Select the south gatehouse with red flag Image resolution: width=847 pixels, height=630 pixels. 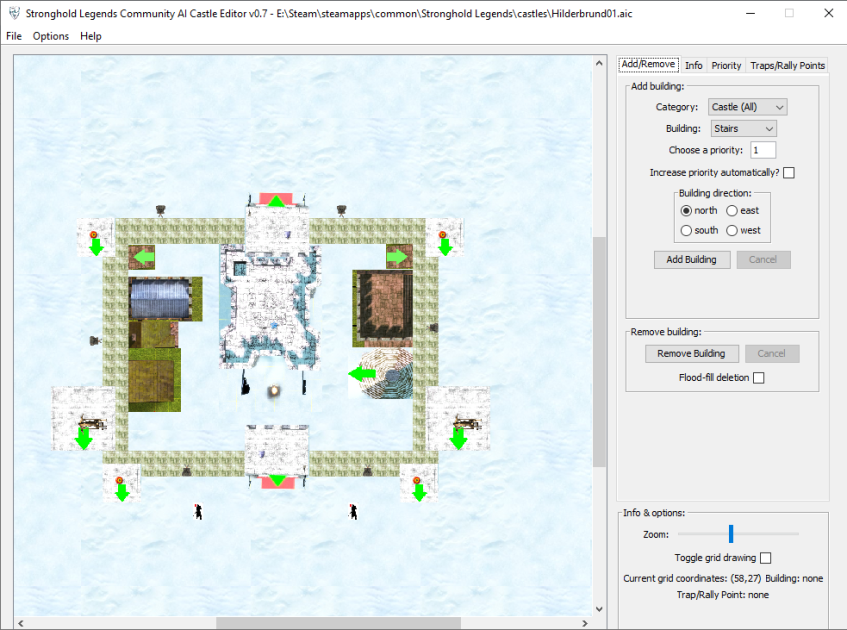(277, 457)
